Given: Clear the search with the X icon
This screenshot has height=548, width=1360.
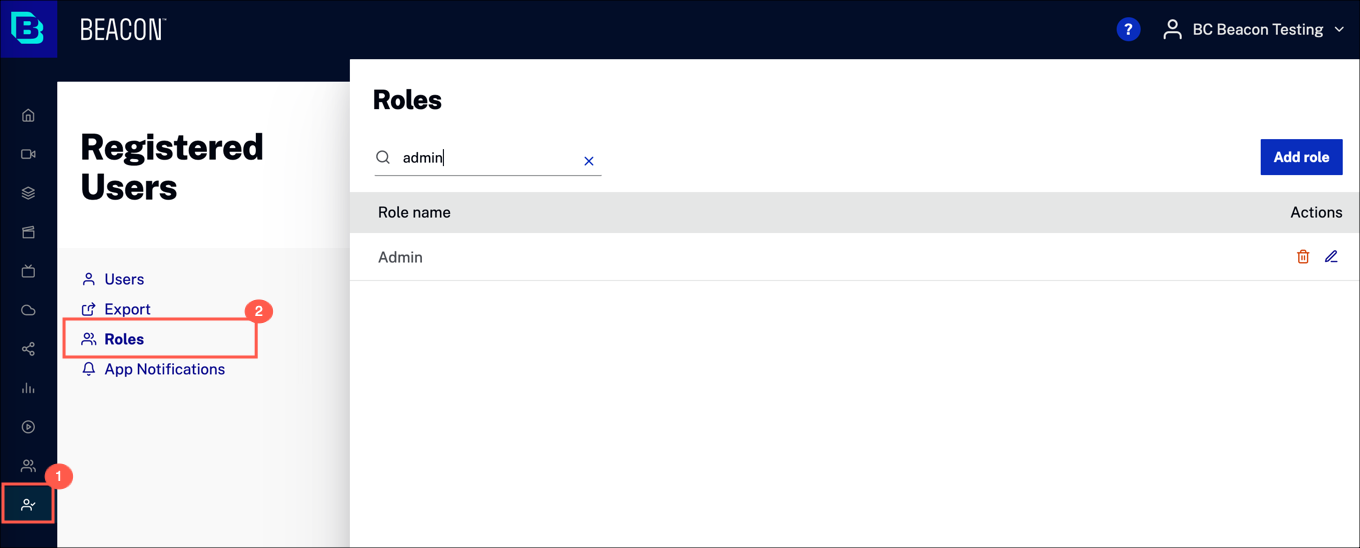Looking at the screenshot, I should coord(589,161).
